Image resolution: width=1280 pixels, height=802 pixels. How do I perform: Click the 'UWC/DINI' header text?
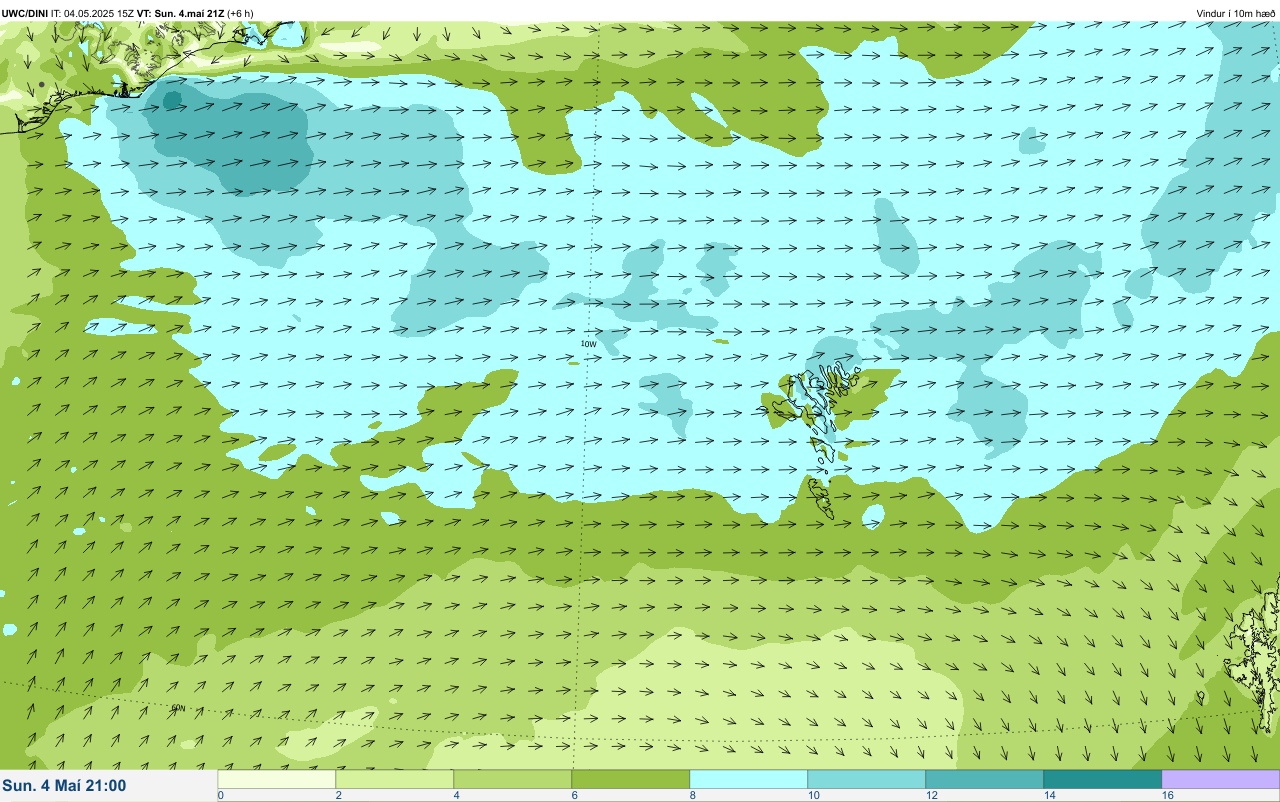[24, 13]
